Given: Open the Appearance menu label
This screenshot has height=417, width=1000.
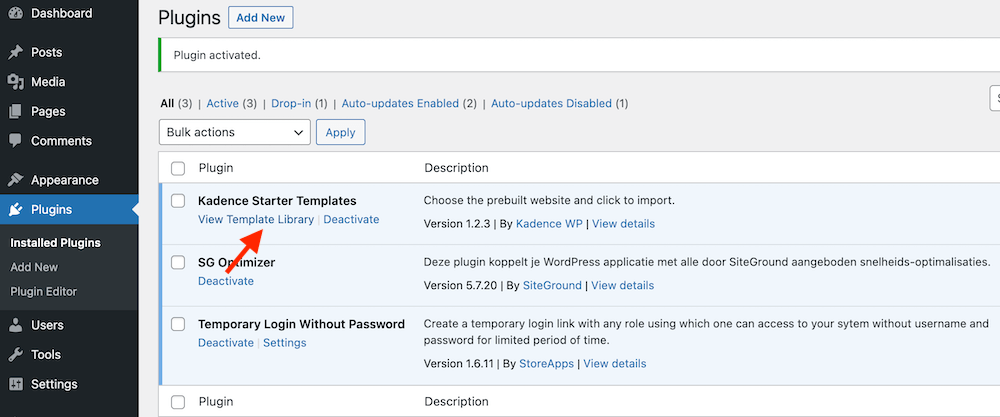Looking at the screenshot, I should 65,180.
